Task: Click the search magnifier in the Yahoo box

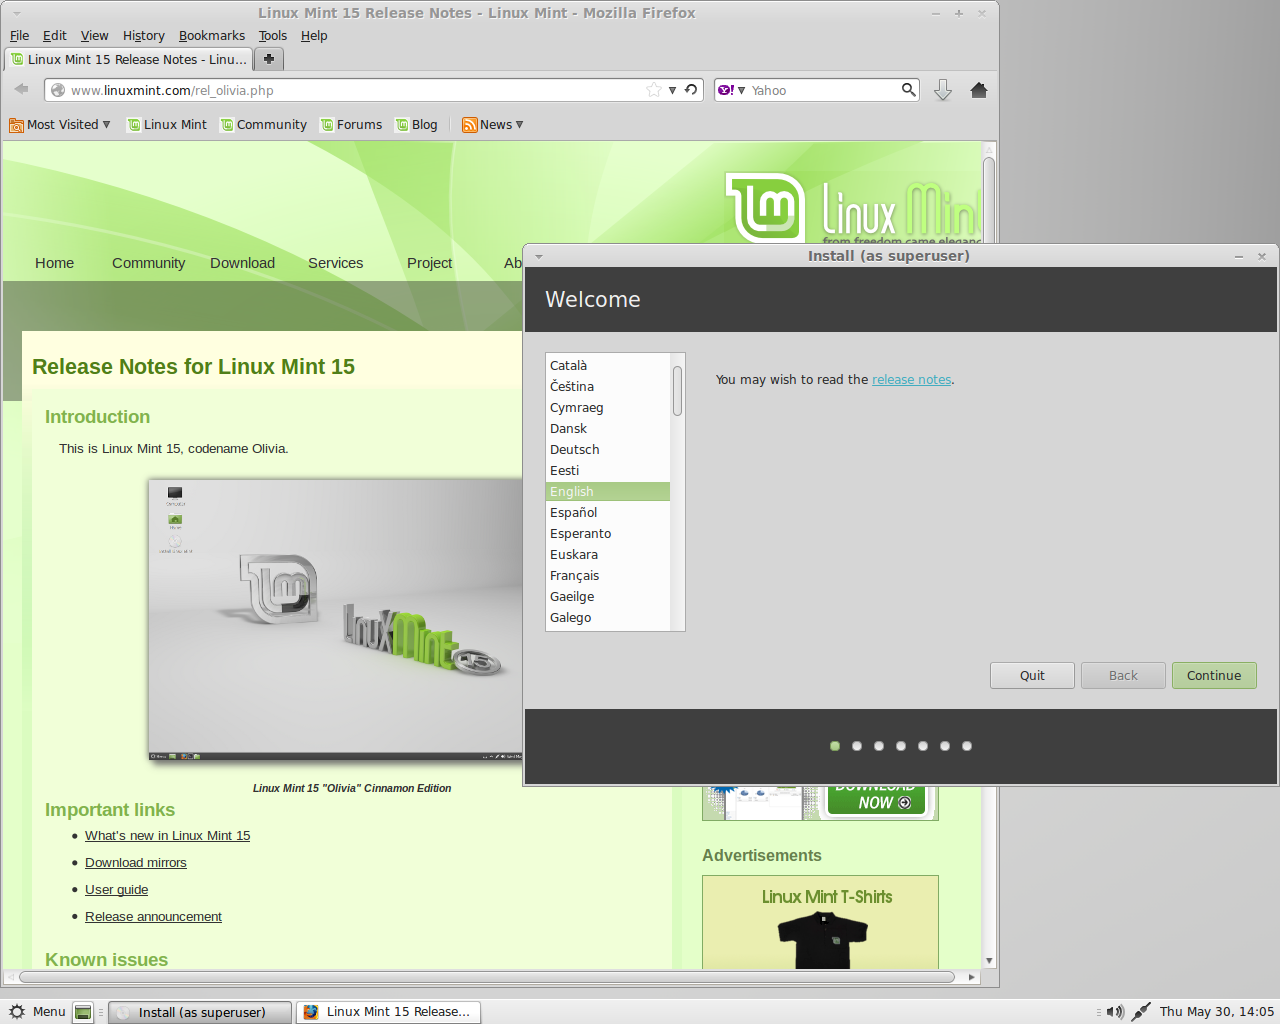Action: pyautogui.click(x=908, y=90)
